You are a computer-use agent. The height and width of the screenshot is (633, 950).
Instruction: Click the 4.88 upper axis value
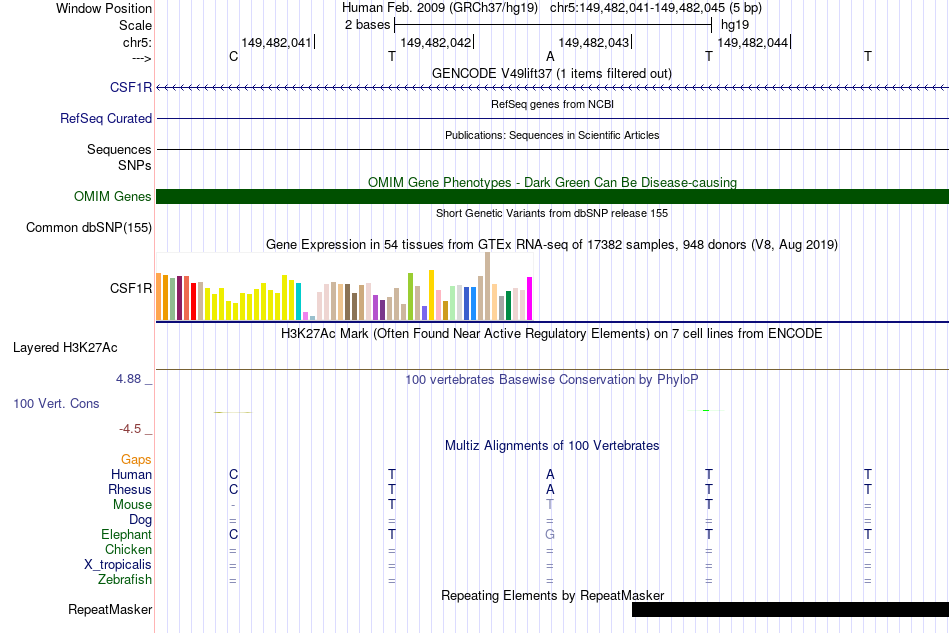(128, 379)
